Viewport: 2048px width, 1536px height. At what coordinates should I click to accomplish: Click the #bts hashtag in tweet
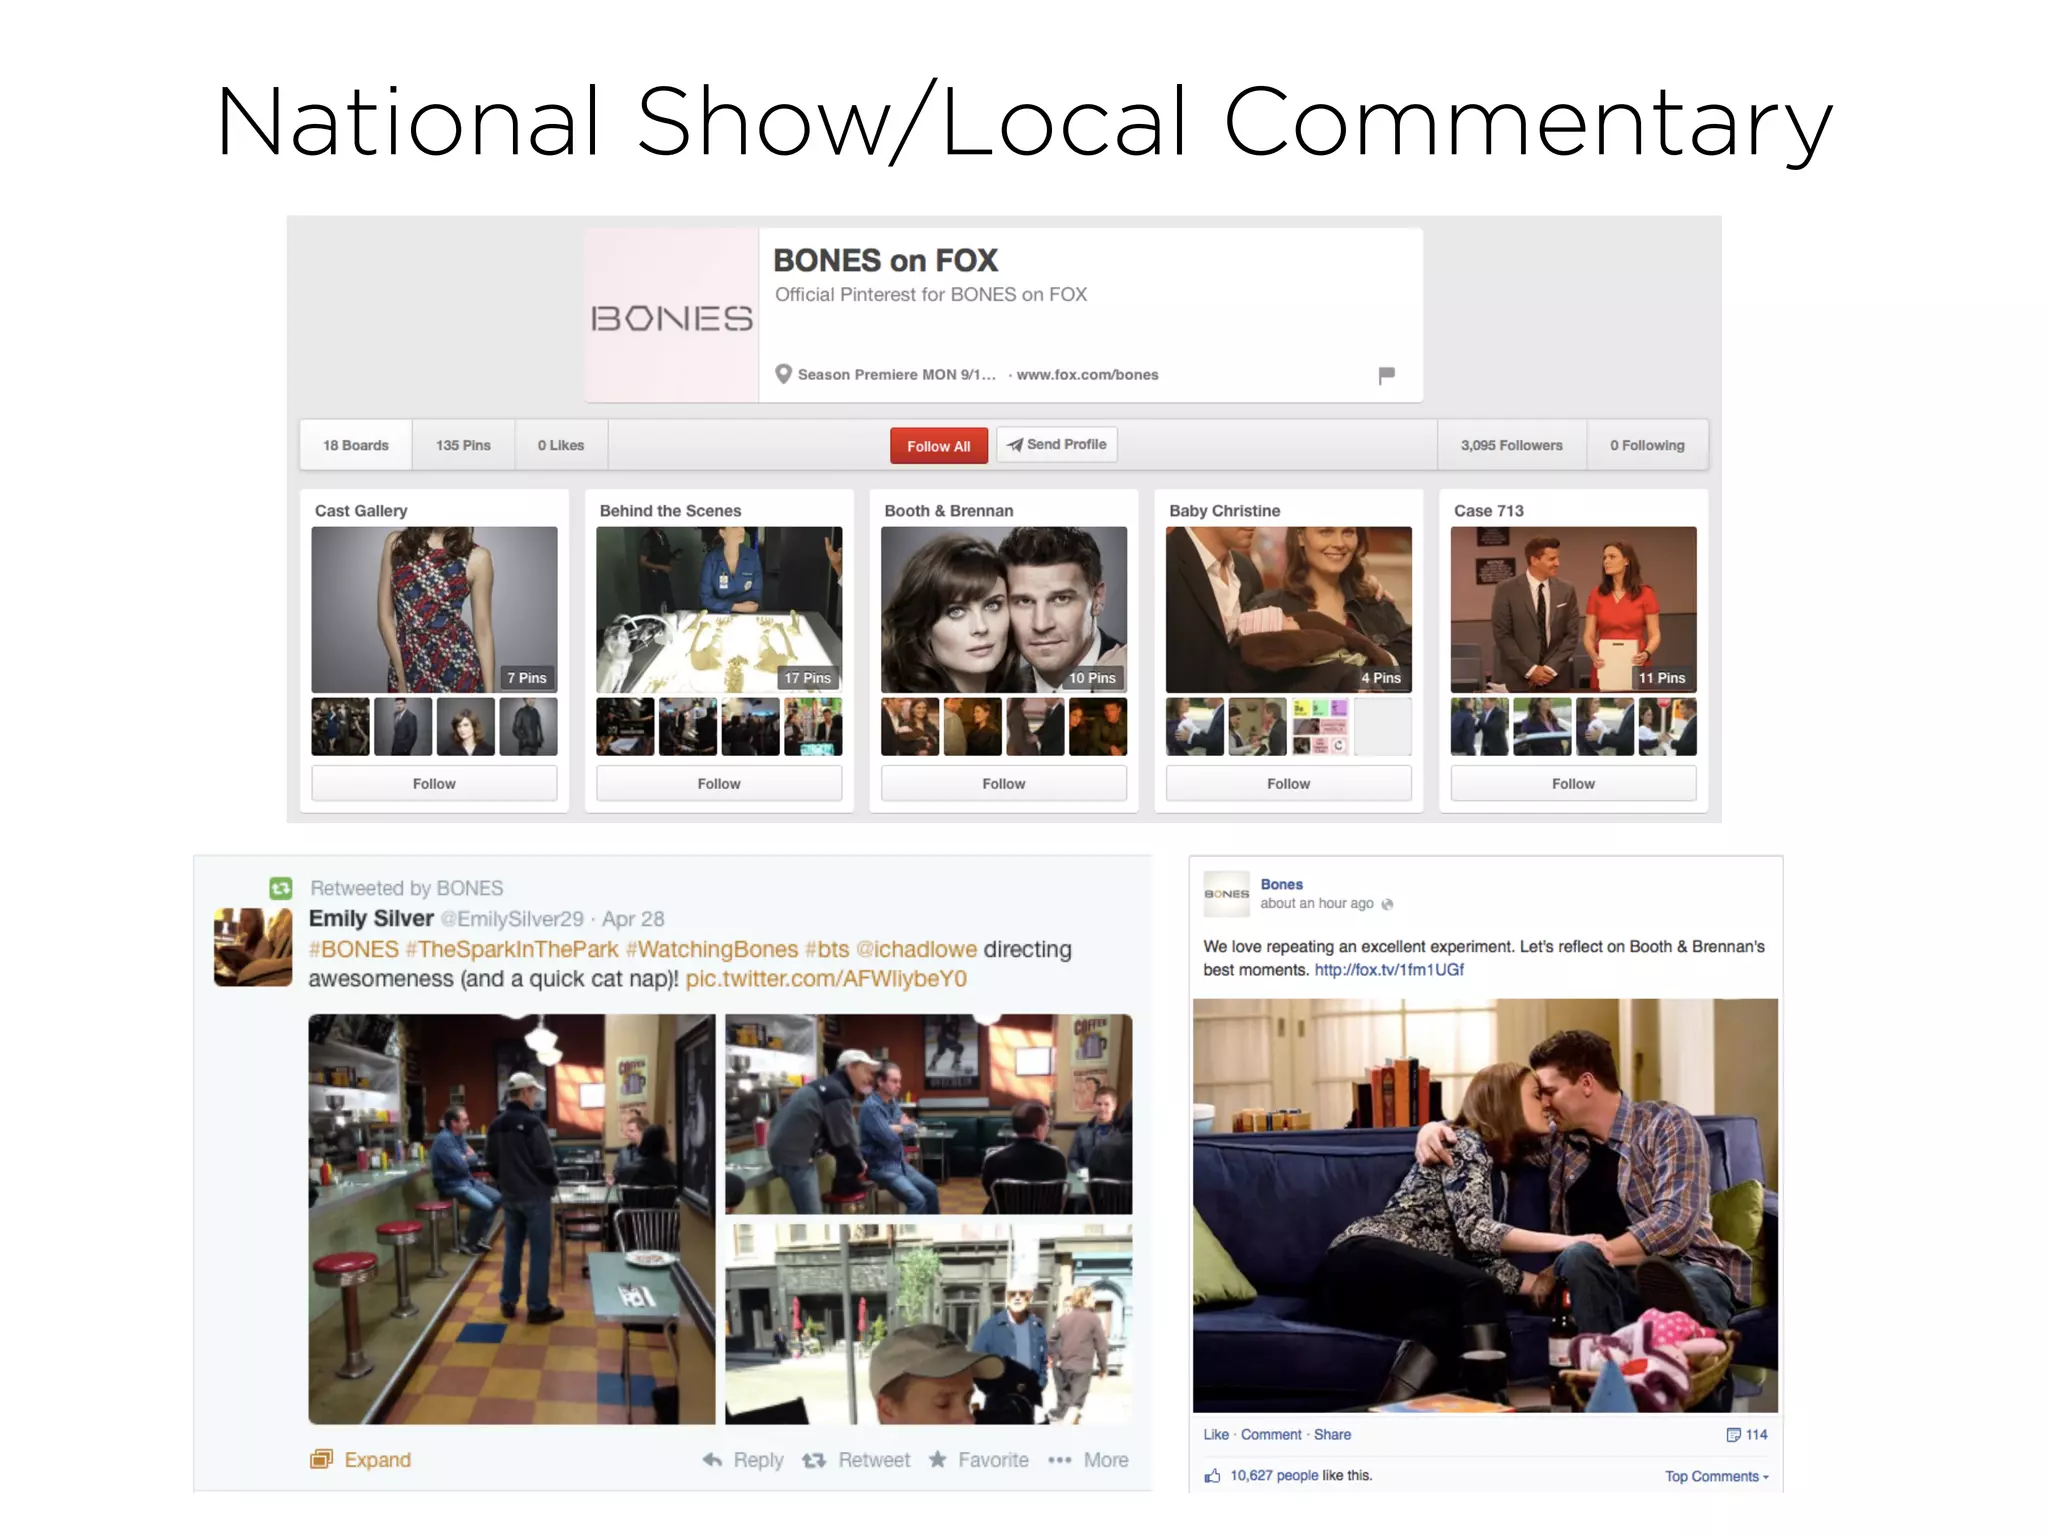coord(828,949)
